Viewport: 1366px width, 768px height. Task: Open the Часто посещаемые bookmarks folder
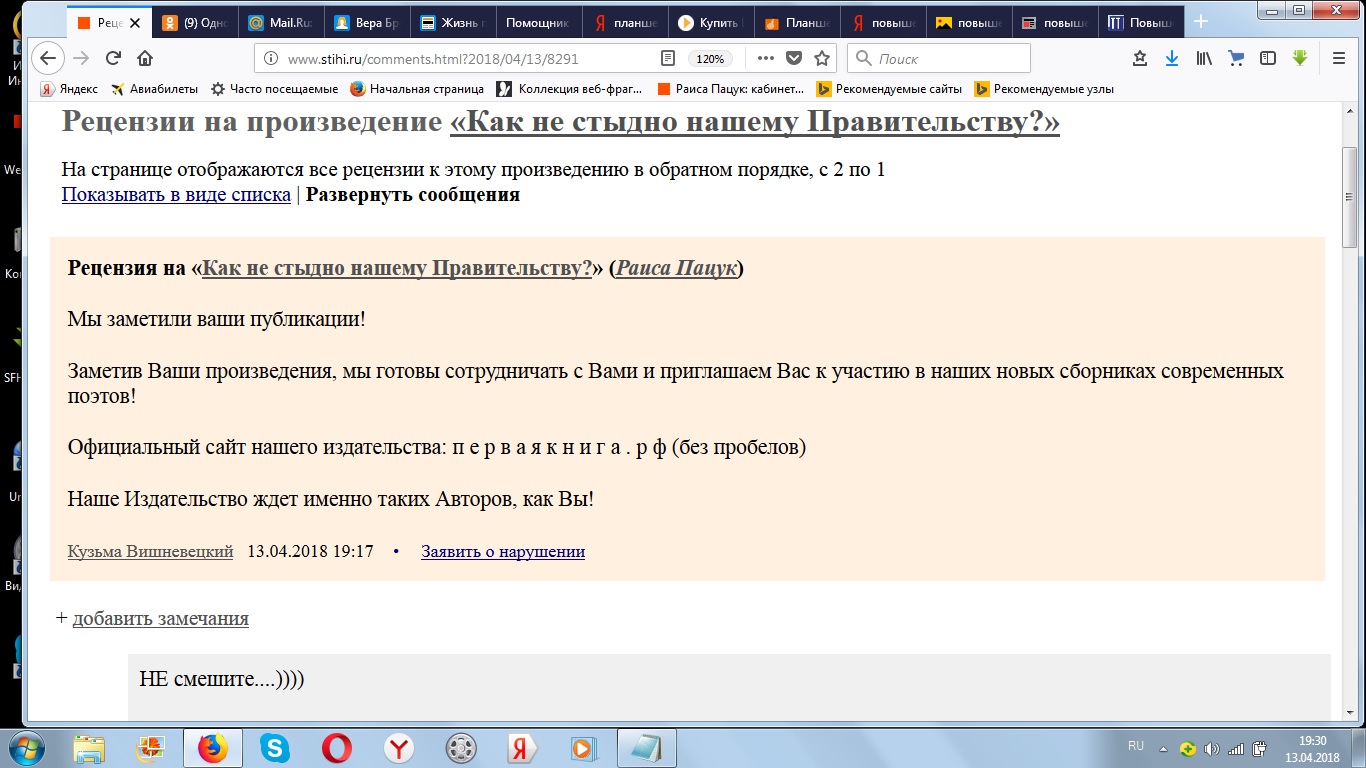click(275, 89)
